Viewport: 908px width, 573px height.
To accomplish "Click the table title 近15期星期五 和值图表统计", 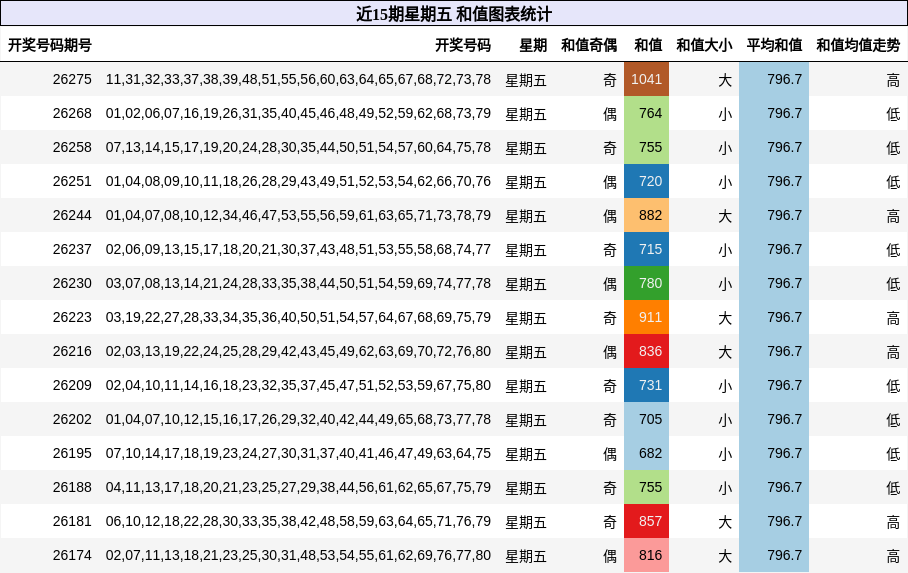I will click(454, 13).
